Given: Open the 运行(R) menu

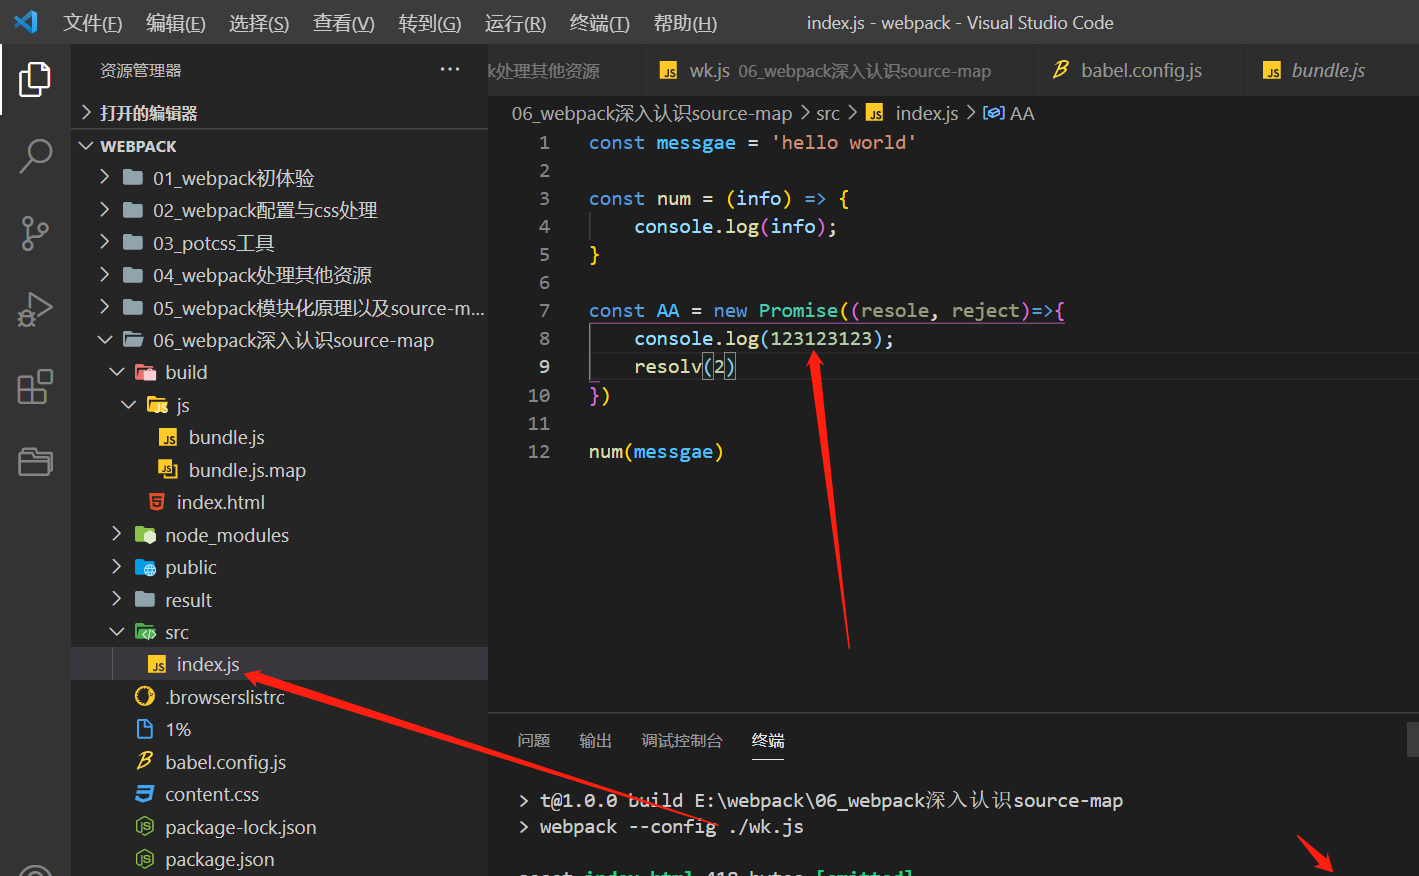Looking at the screenshot, I should (x=516, y=23).
